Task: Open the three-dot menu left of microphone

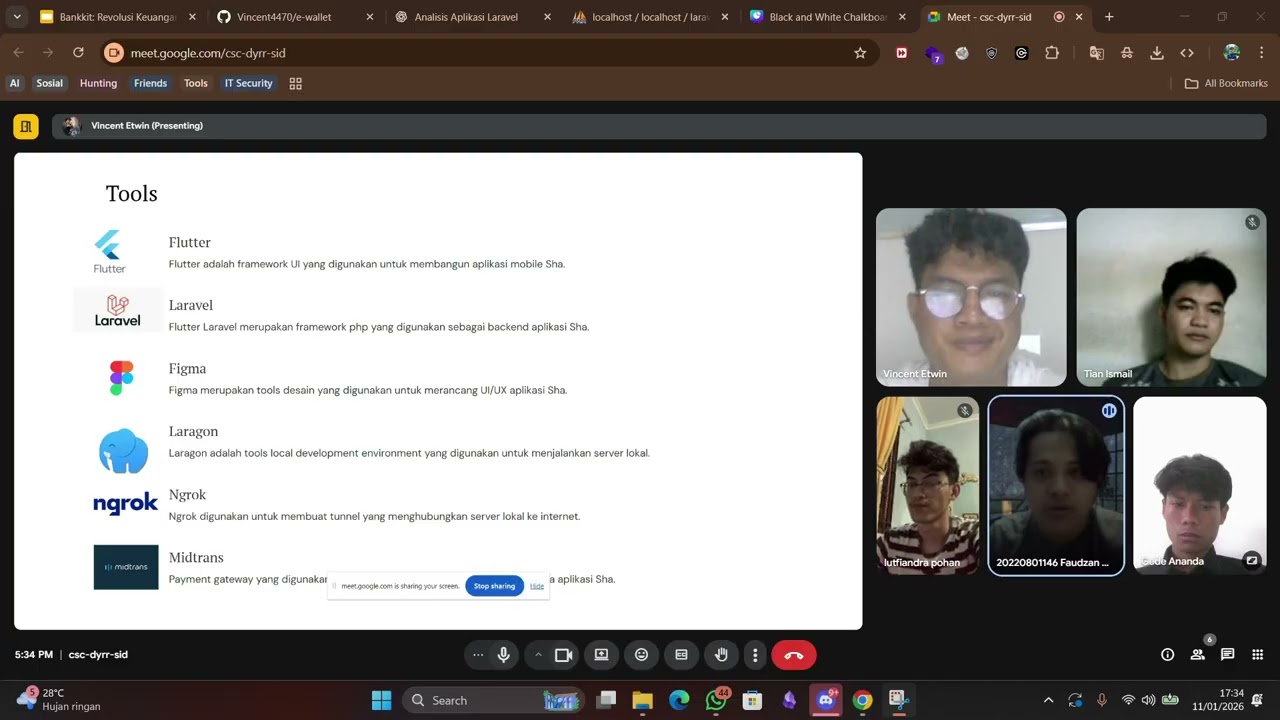Action: pos(478,655)
